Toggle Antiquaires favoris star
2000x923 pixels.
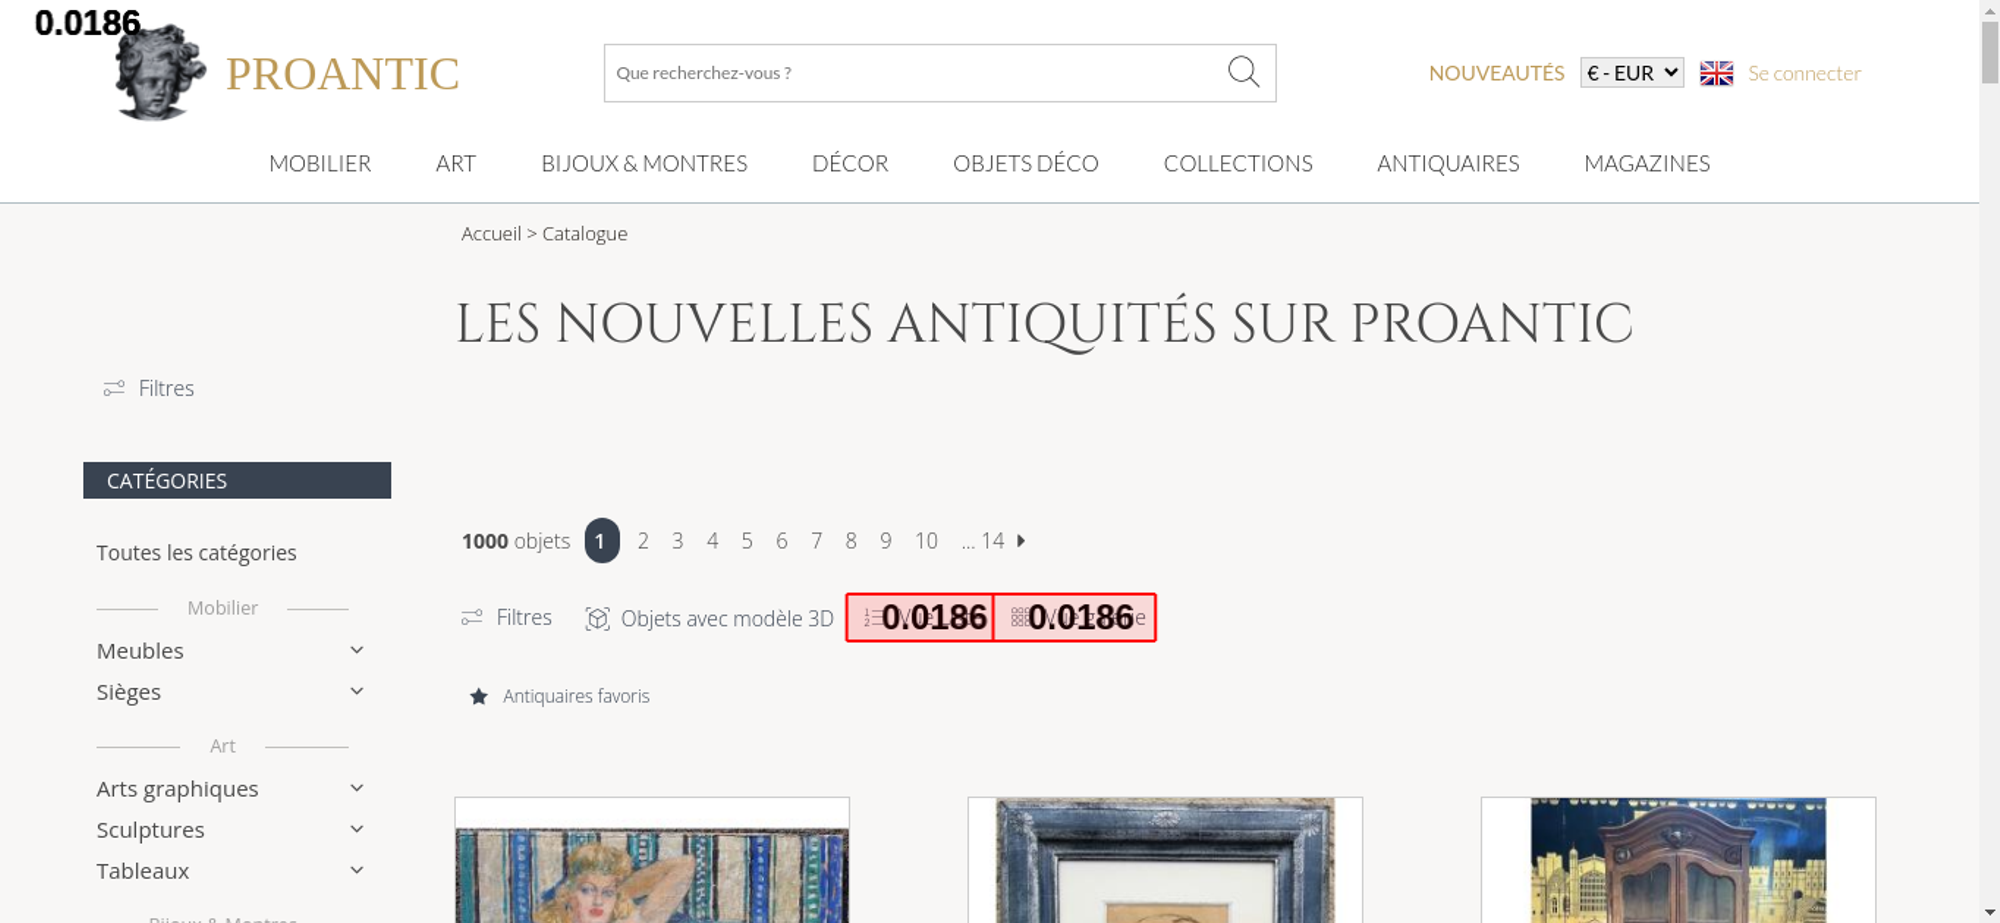click(x=479, y=696)
